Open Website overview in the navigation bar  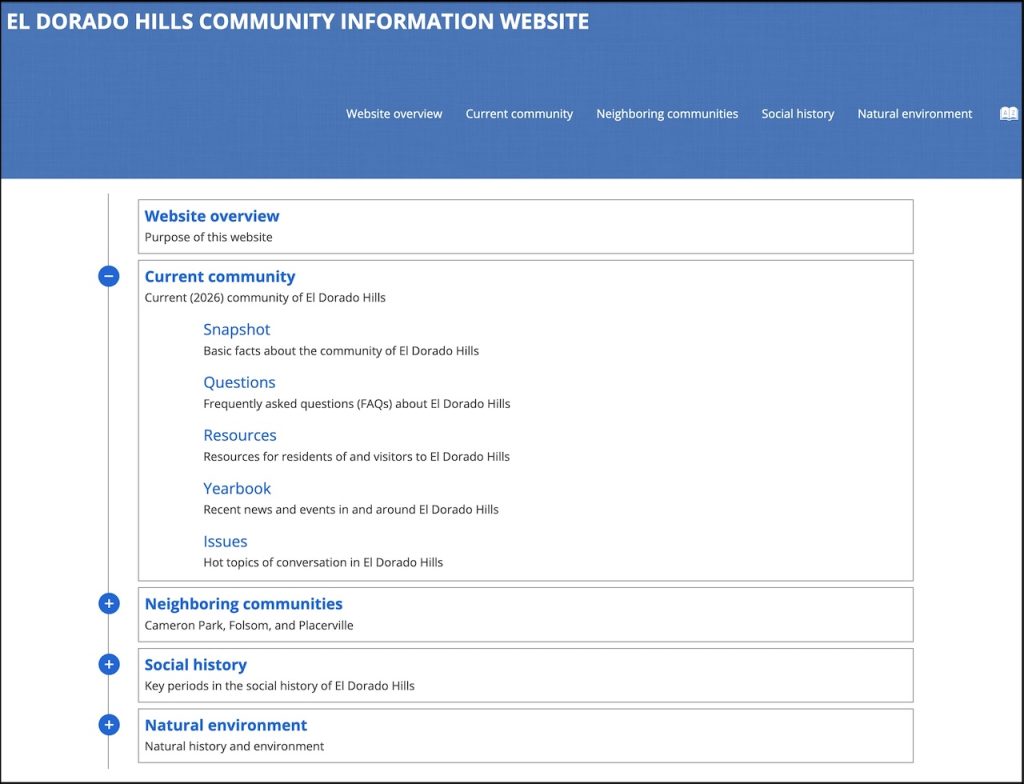394,114
